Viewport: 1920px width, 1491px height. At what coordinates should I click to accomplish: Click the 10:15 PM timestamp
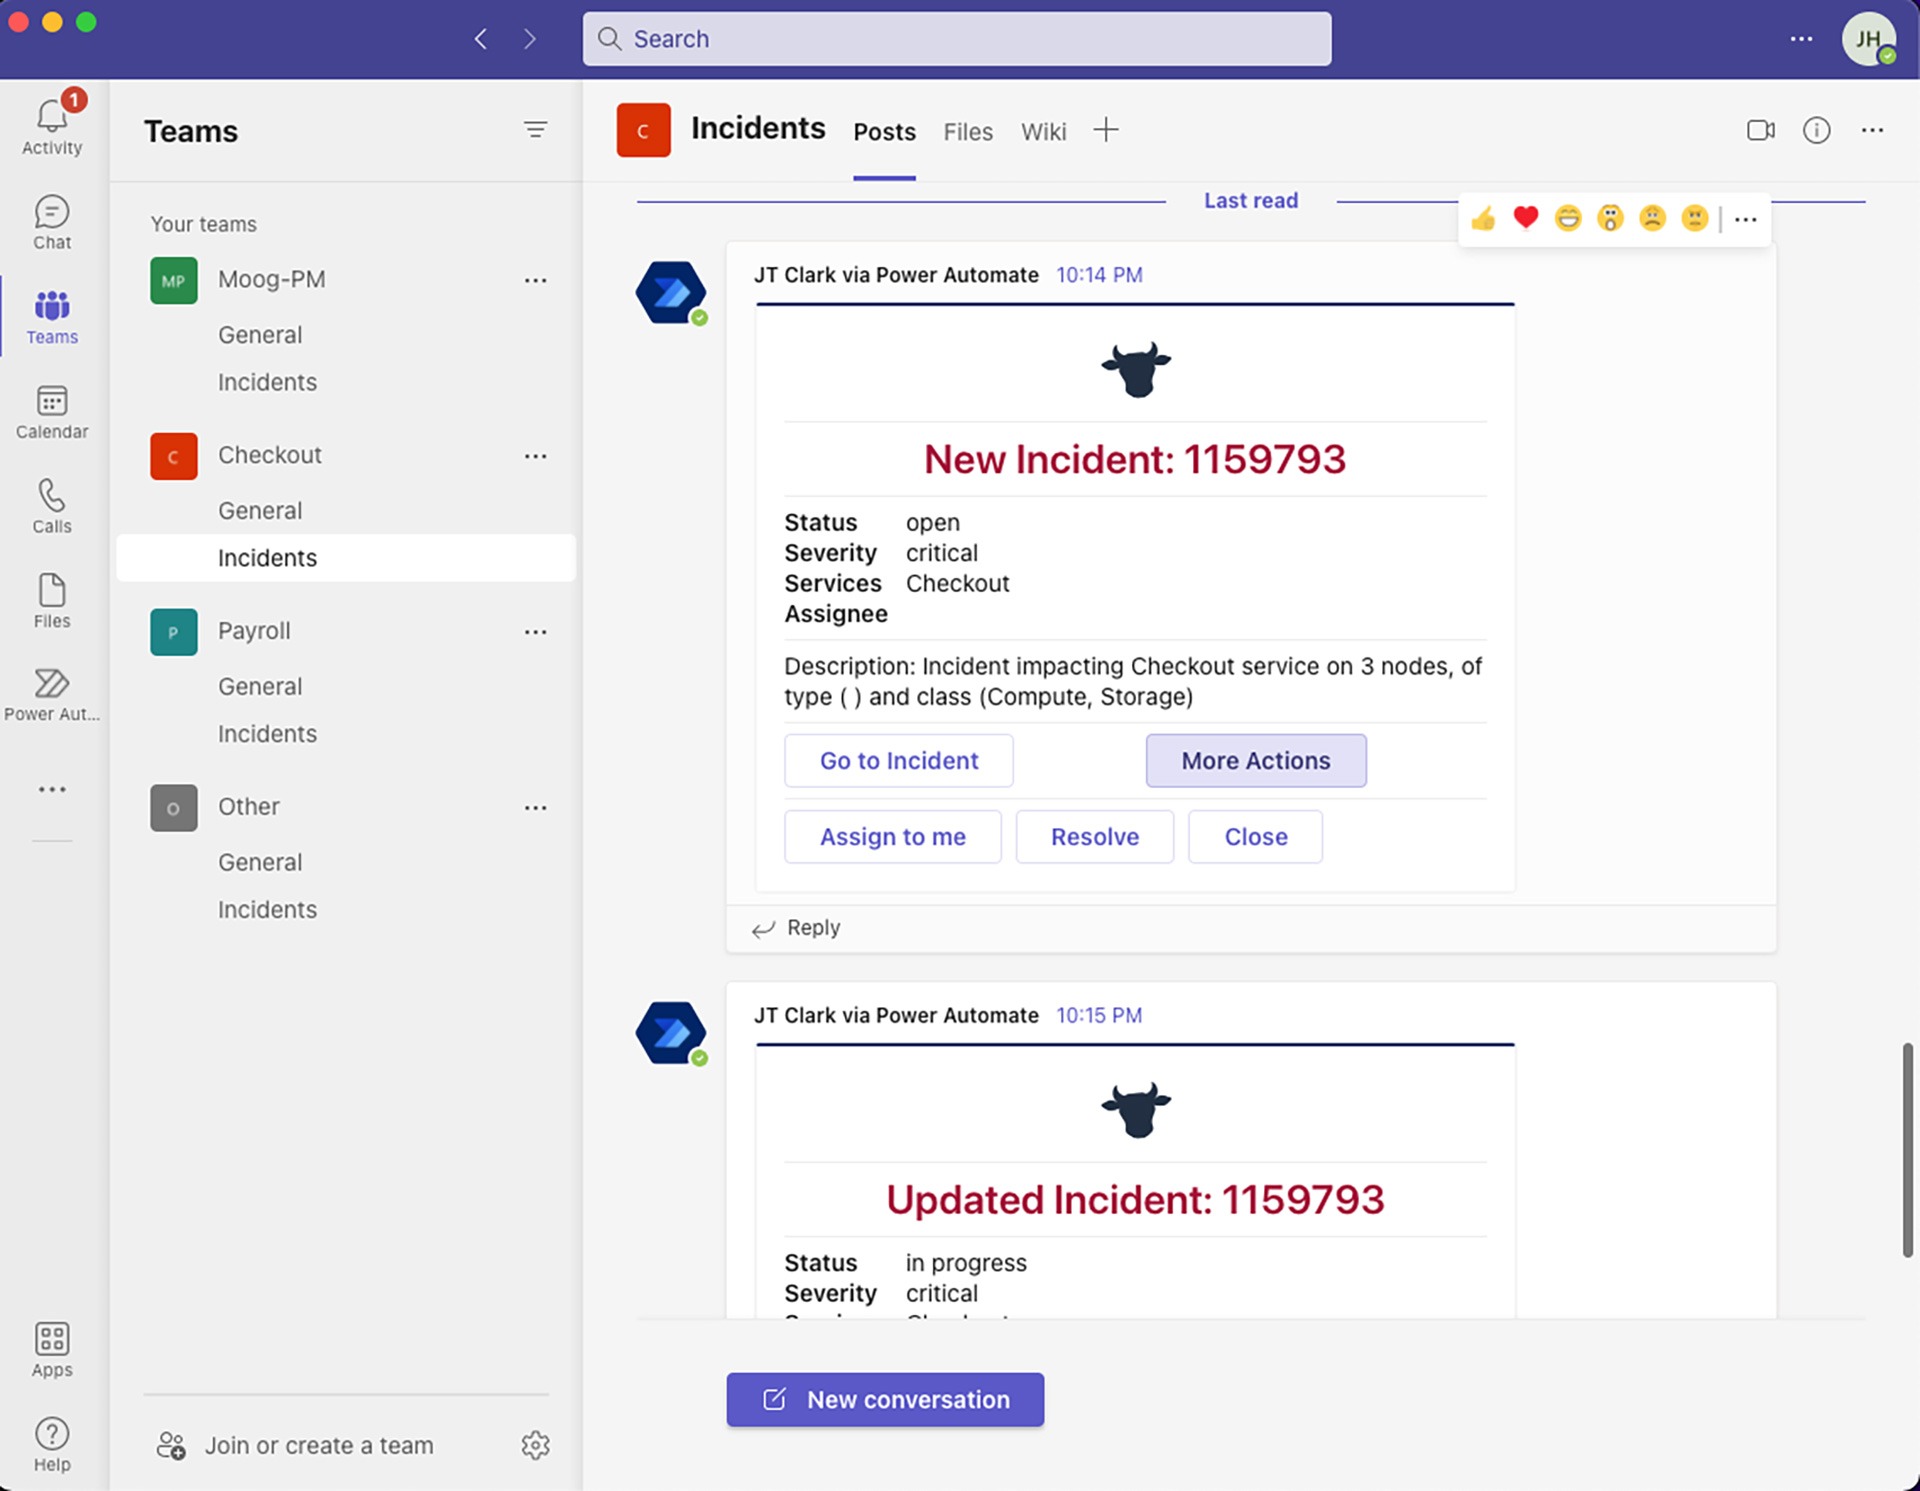tap(1099, 1016)
